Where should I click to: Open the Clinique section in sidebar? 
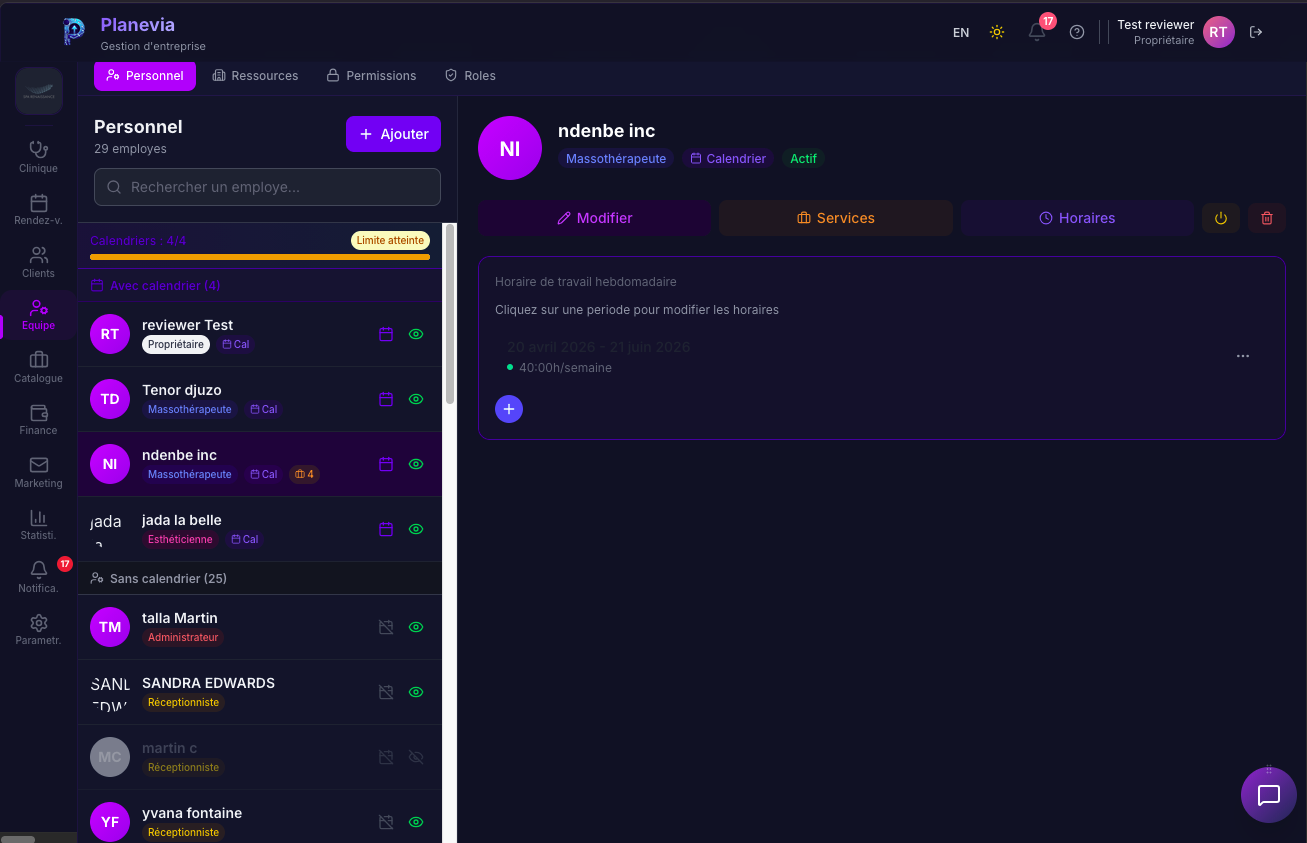[x=38, y=157]
